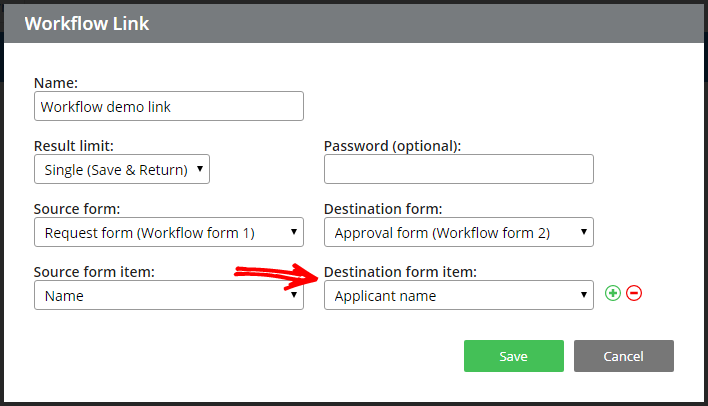This screenshot has width=708, height=406.
Task: Click the 'Name:' field label
Action: click(x=56, y=83)
